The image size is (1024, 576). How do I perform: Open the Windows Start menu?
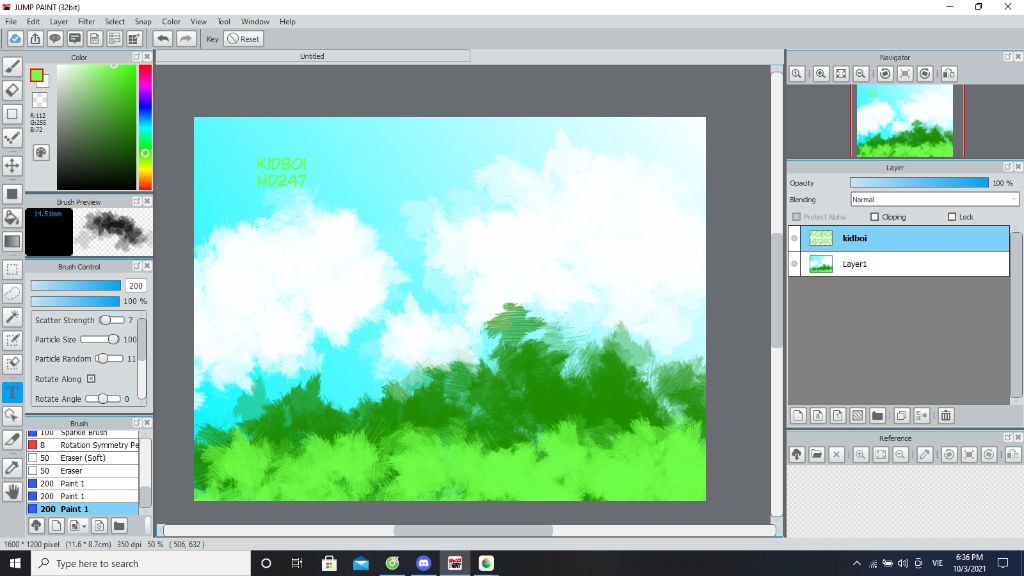(x=15, y=563)
